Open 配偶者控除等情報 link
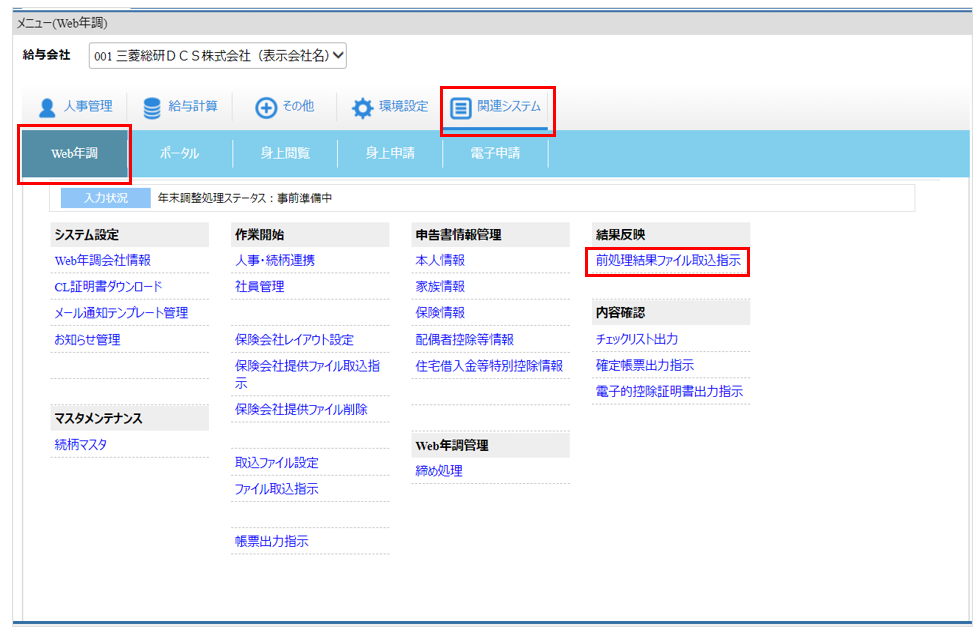Viewport: 975px width, 627px height. (464, 340)
